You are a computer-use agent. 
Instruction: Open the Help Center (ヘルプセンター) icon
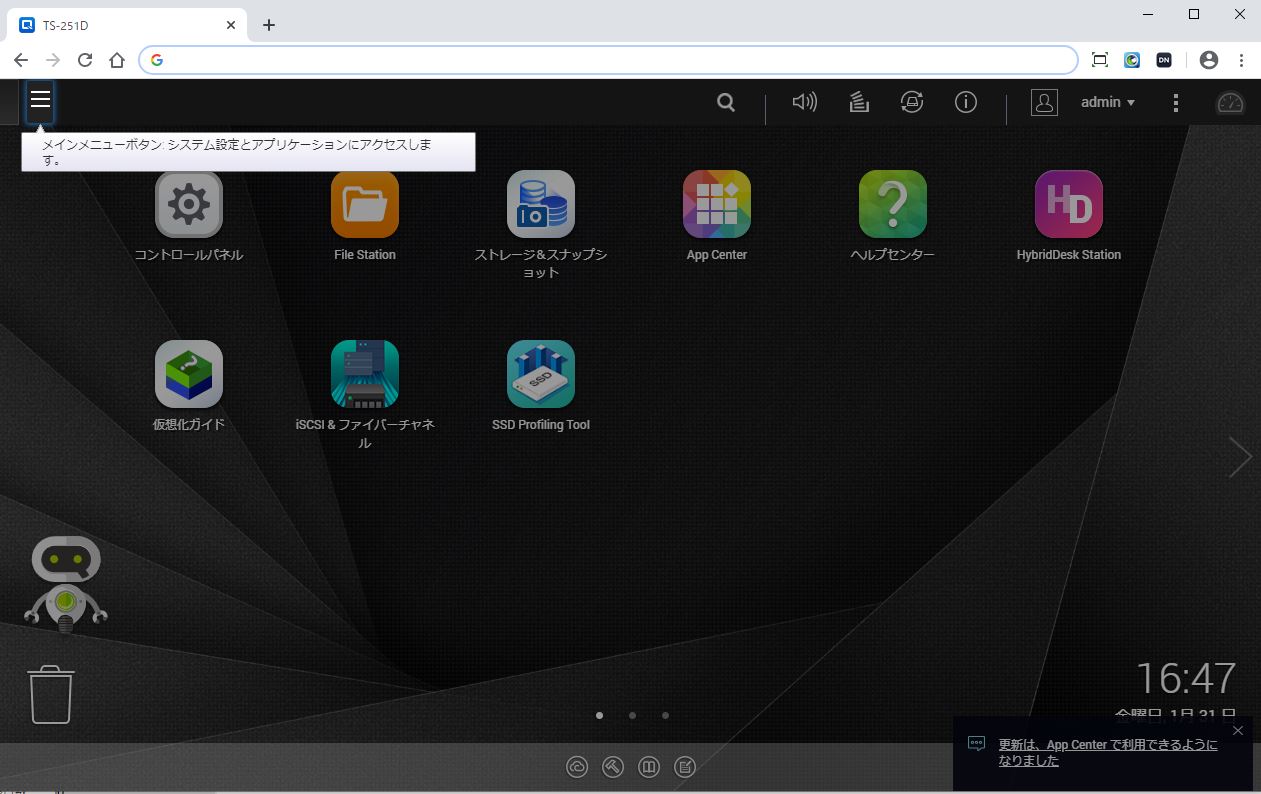893,205
